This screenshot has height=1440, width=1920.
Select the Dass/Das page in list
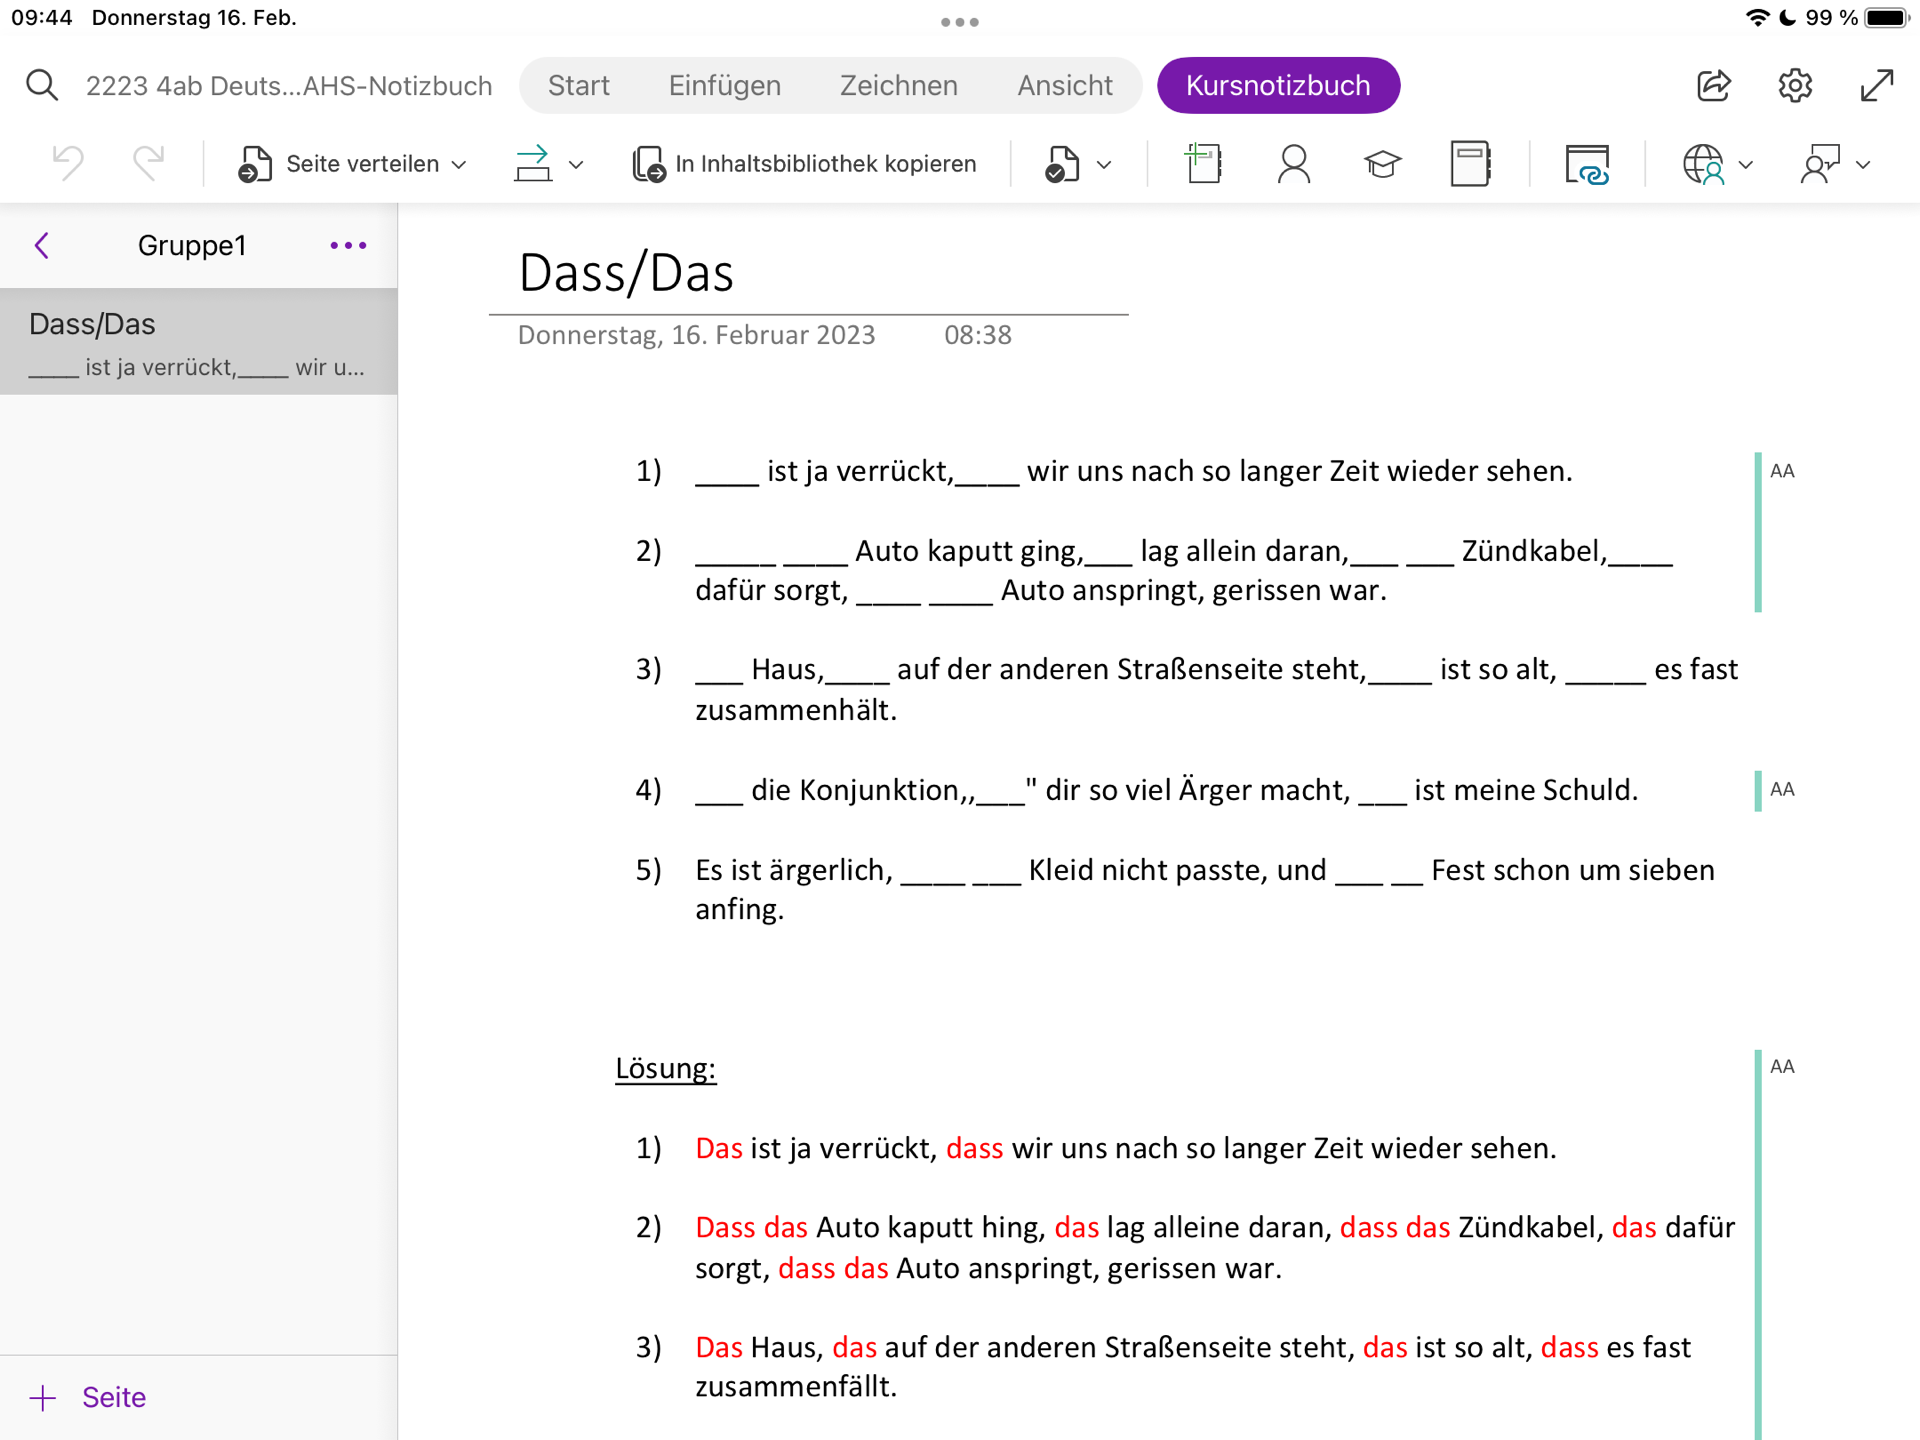tap(198, 342)
